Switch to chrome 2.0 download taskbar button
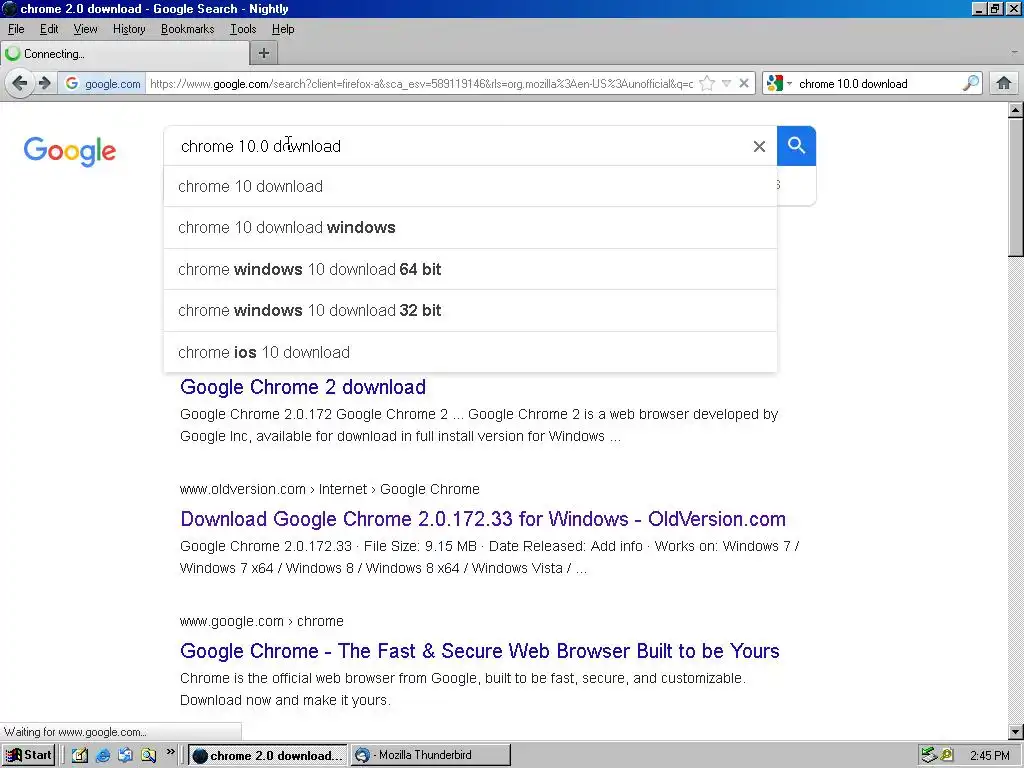 pos(268,756)
